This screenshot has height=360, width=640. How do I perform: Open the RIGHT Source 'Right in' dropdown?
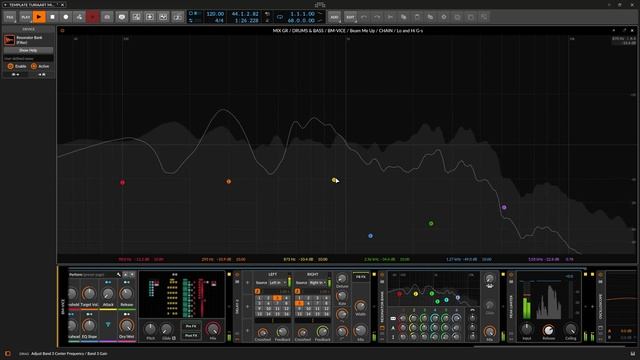click(x=318, y=282)
